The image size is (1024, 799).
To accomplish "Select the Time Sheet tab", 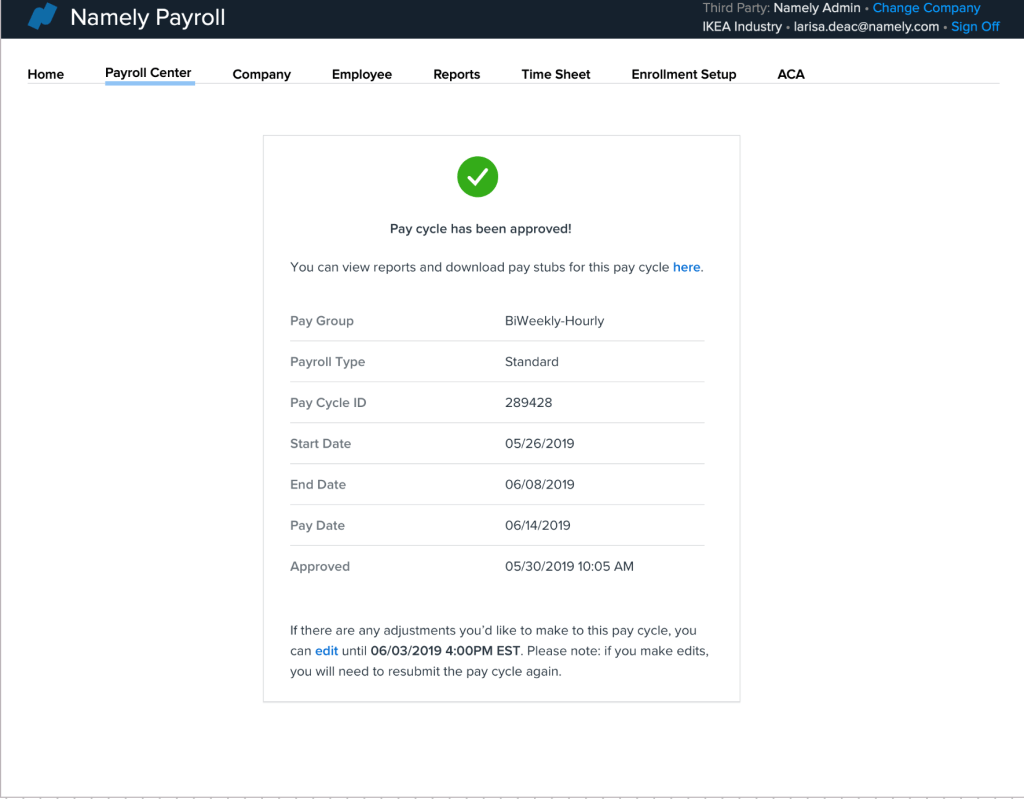I will [556, 74].
